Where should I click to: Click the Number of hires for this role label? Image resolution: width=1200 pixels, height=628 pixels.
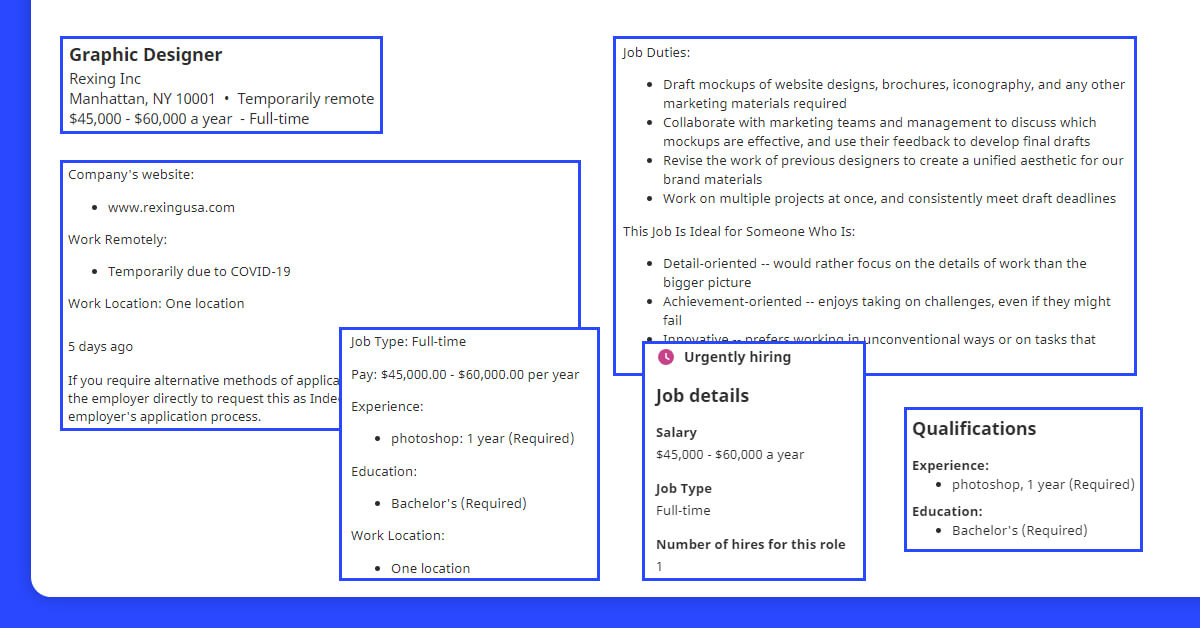pos(751,545)
